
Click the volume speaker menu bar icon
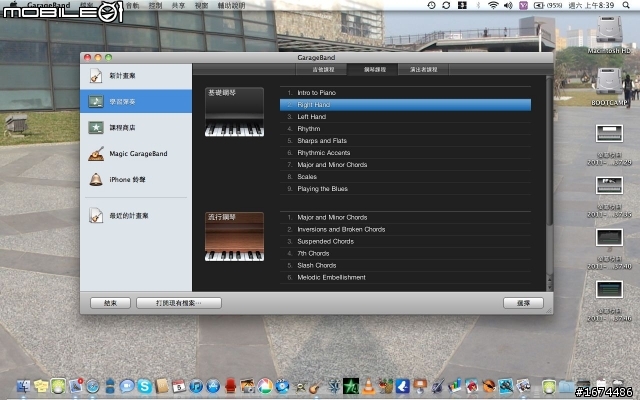[x=508, y=5]
